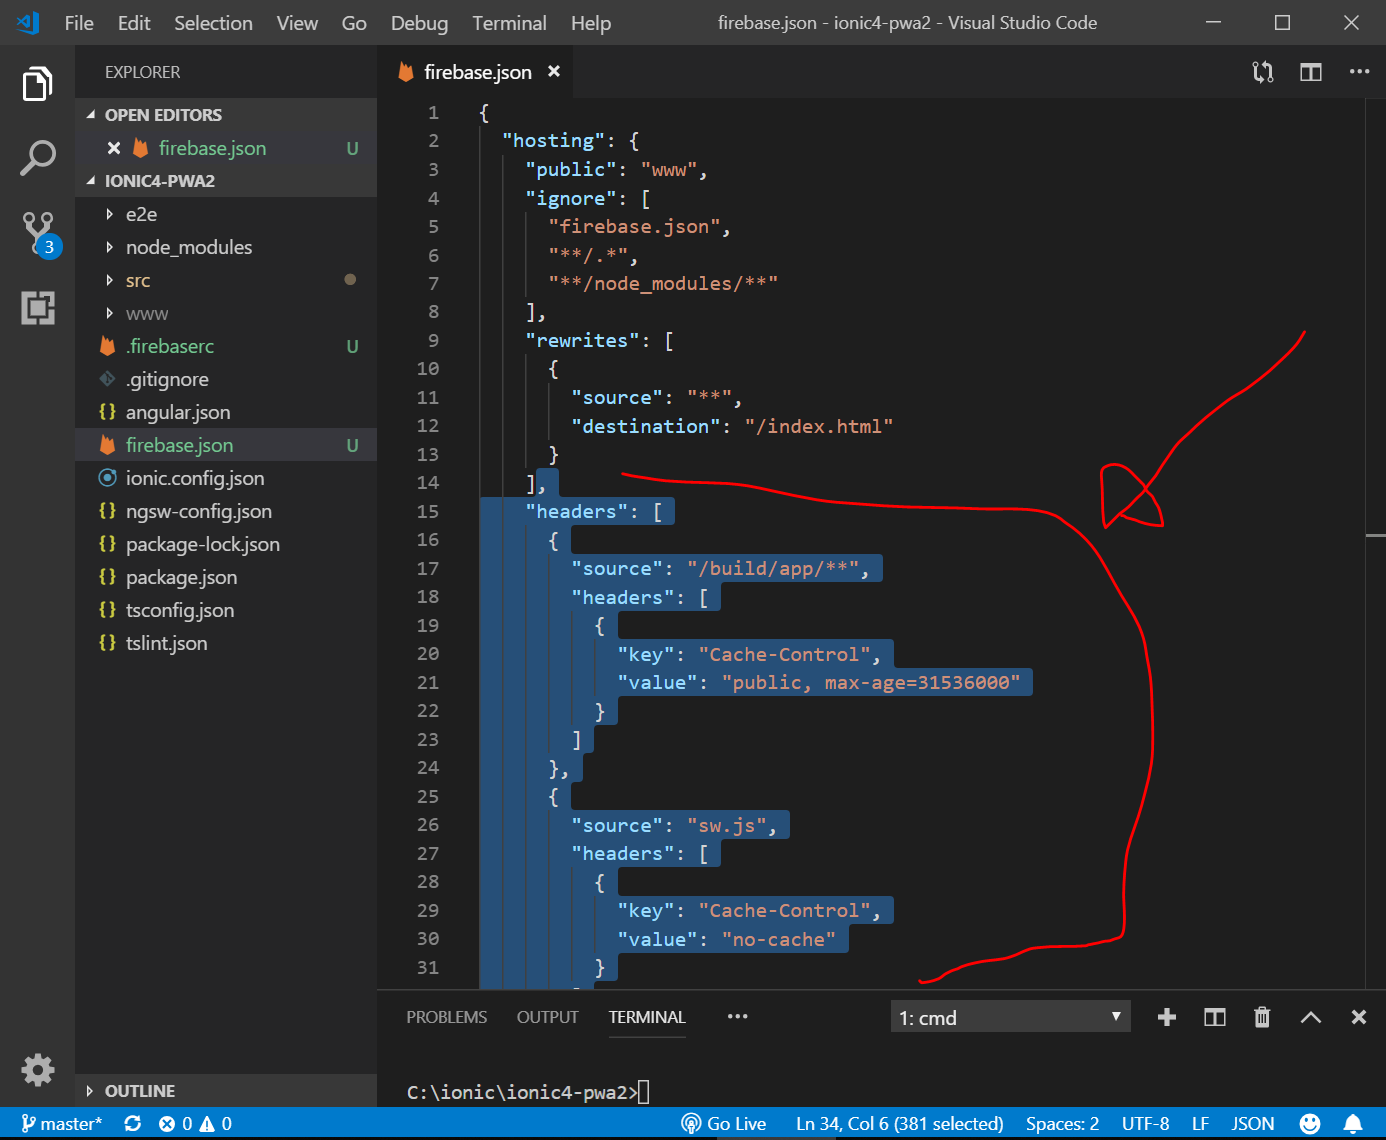This screenshot has width=1386, height=1140.
Task: Click Ln 34, Col 6 position indicator
Action: click(x=899, y=1124)
